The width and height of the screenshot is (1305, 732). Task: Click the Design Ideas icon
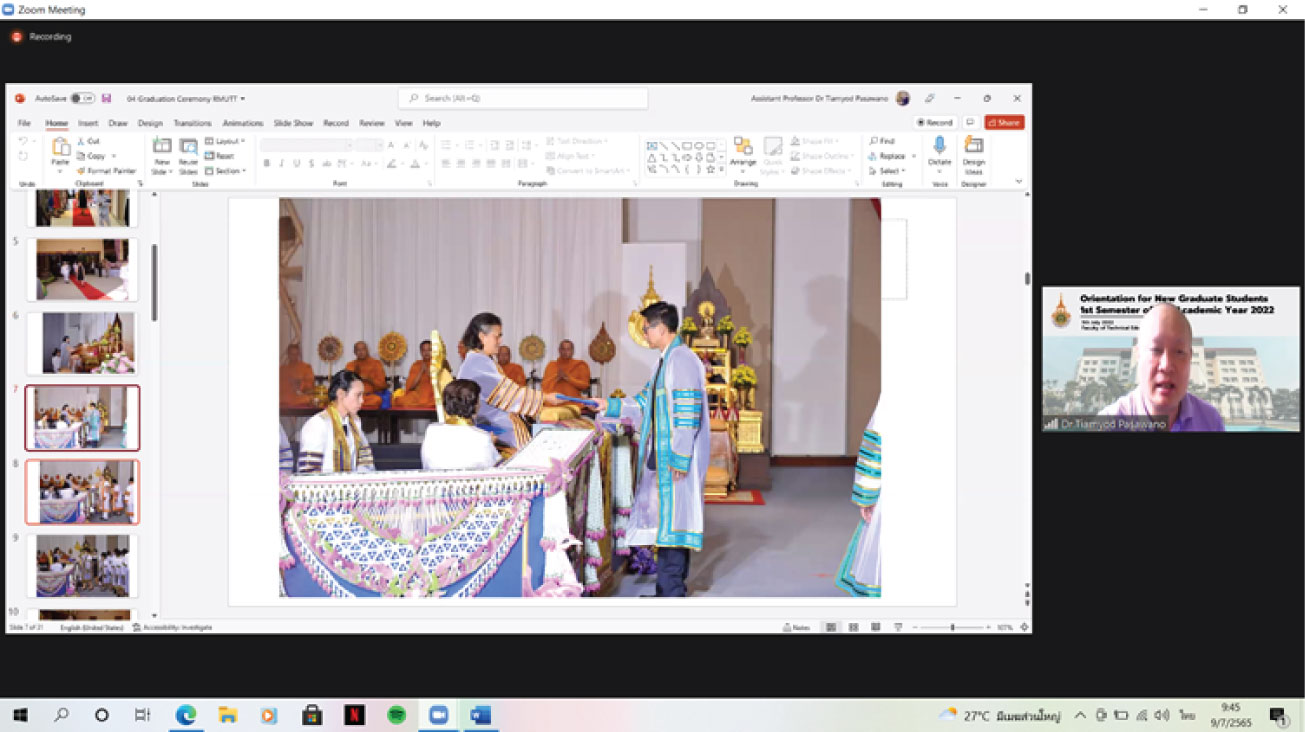click(x=973, y=146)
